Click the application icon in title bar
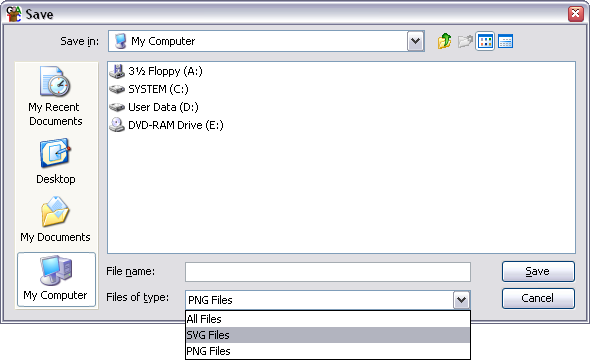Image resolution: width=590 pixels, height=360 pixels. pos(14,14)
